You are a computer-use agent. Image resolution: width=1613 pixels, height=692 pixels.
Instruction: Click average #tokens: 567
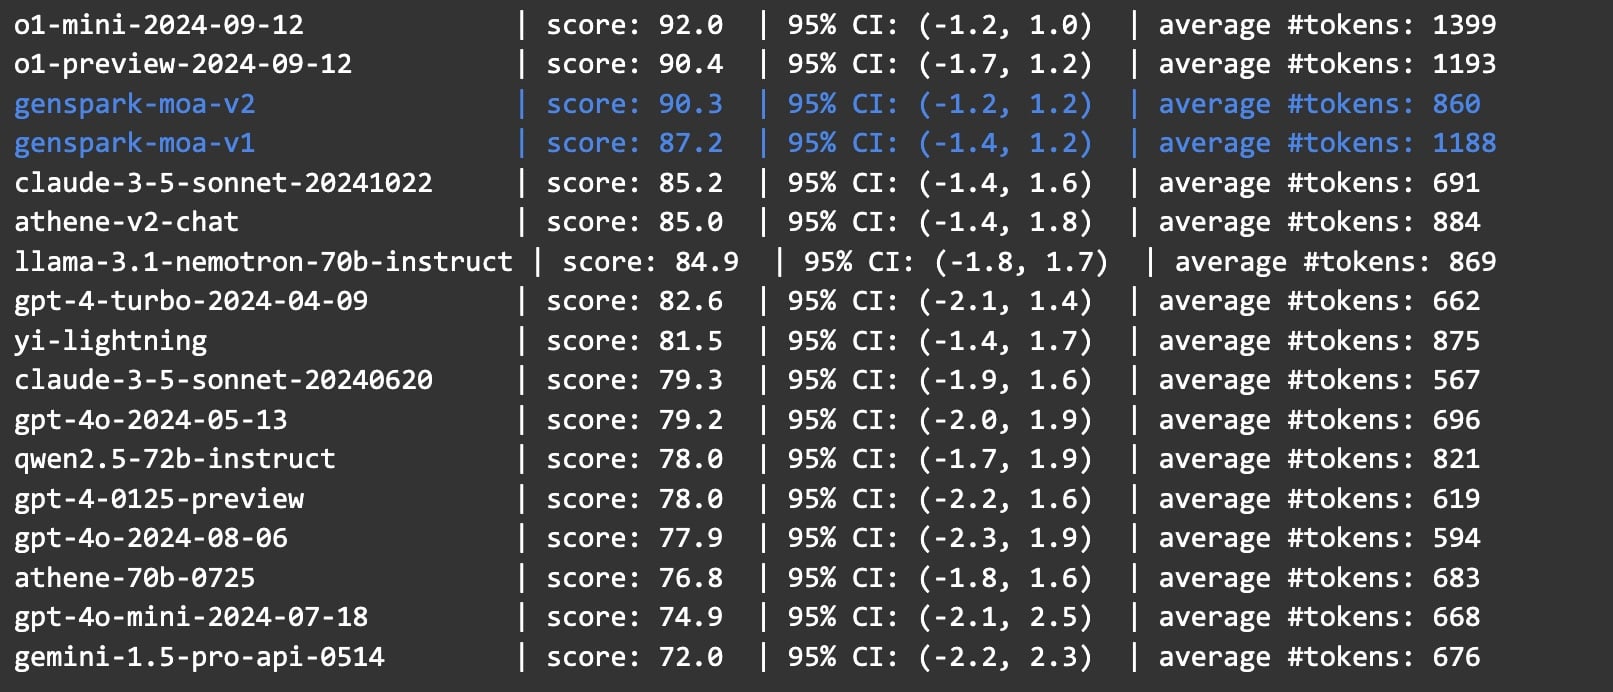(x=1320, y=380)
